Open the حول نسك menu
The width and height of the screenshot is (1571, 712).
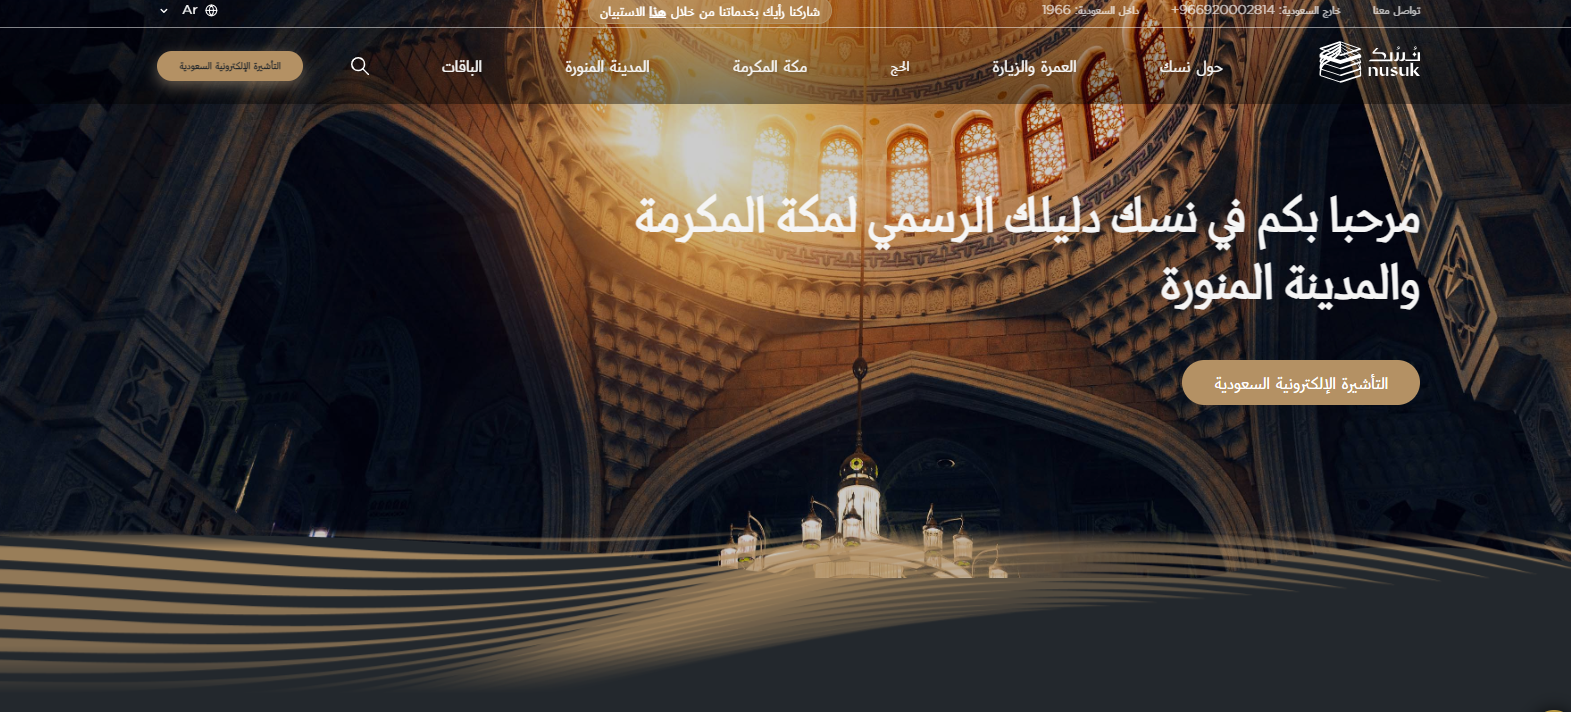coord(1191,67)
